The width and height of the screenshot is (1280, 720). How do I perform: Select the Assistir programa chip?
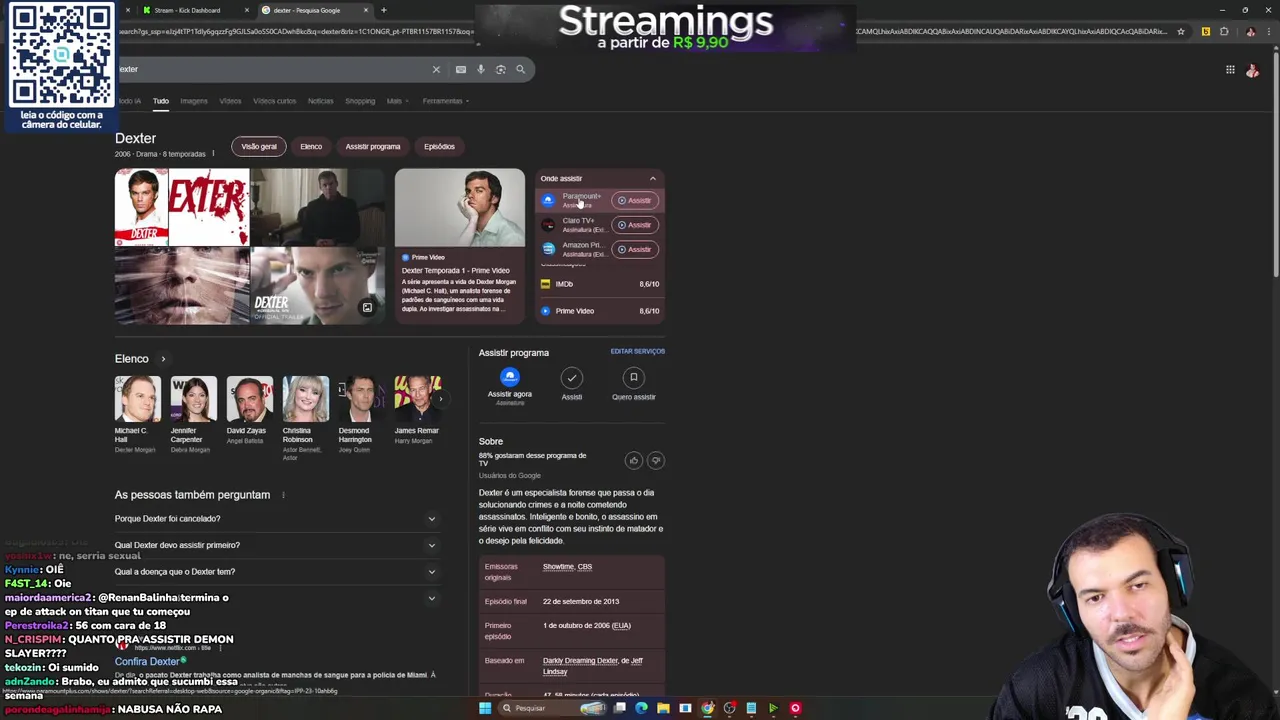(373, 147)
